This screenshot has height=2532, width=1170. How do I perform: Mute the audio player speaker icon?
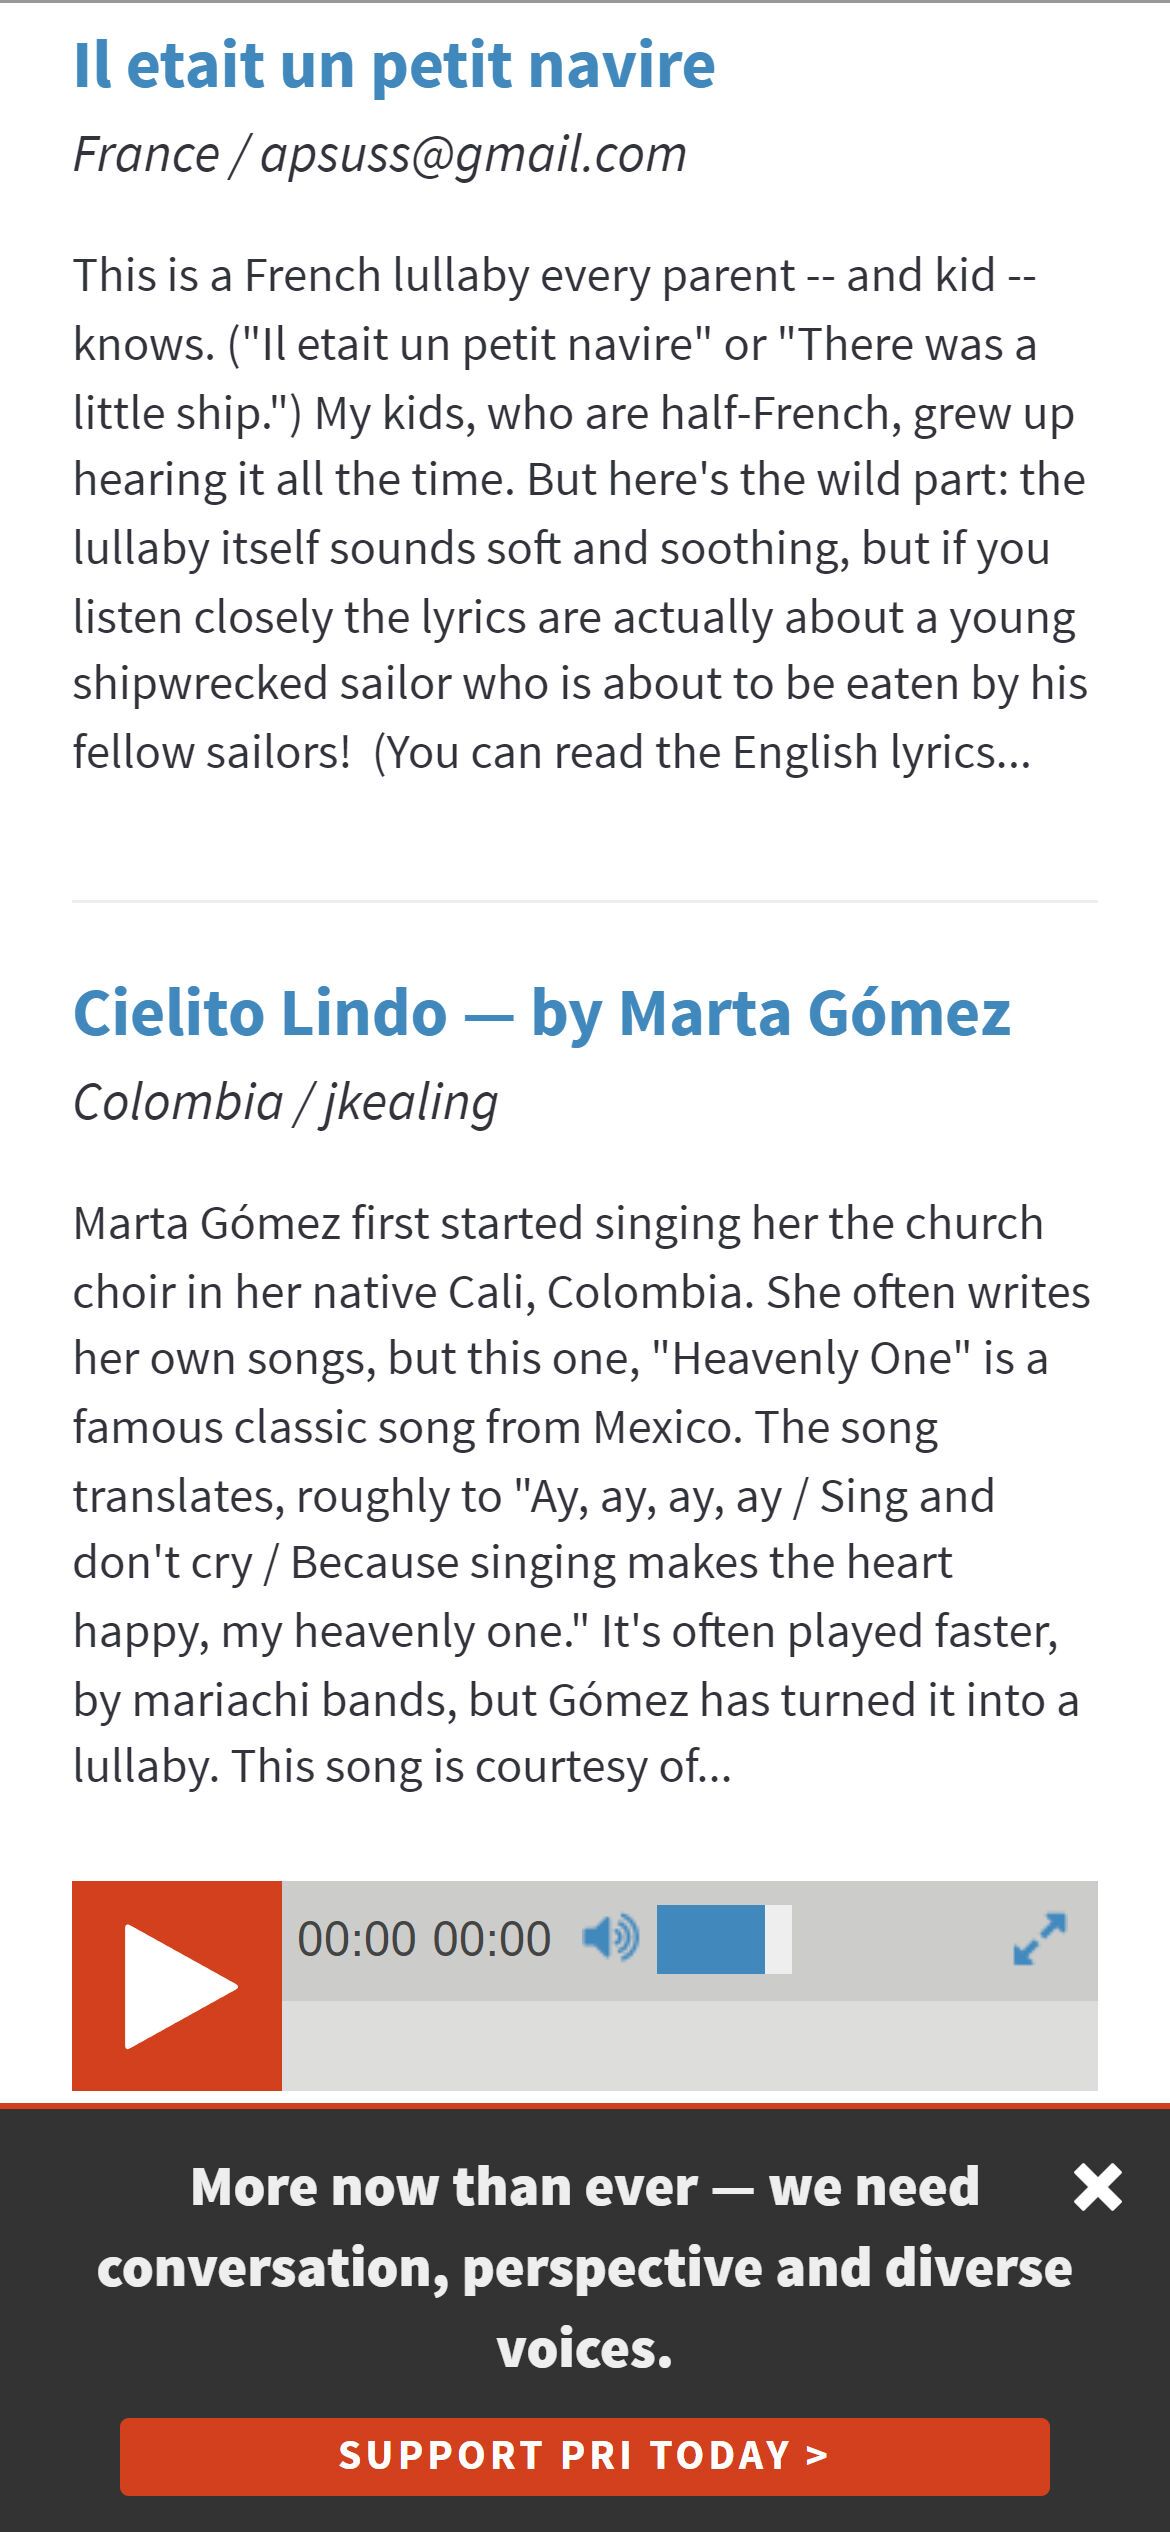(610, 1939)
